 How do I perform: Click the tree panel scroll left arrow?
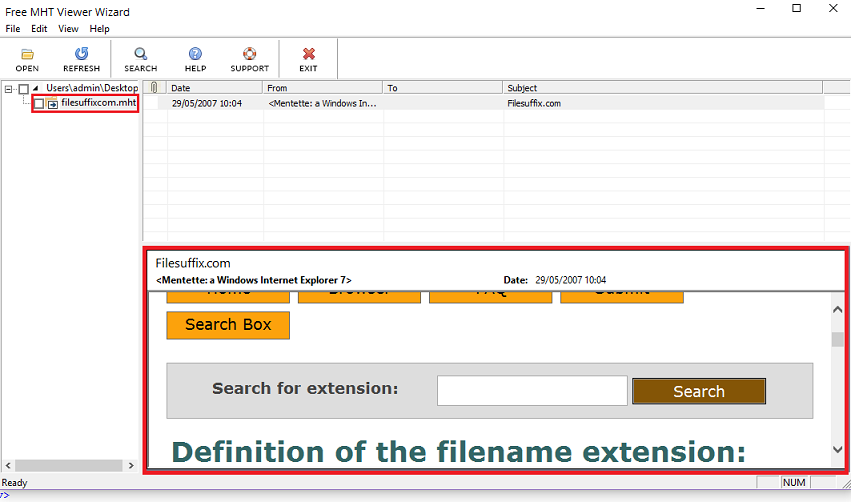(x=8, y=466)
